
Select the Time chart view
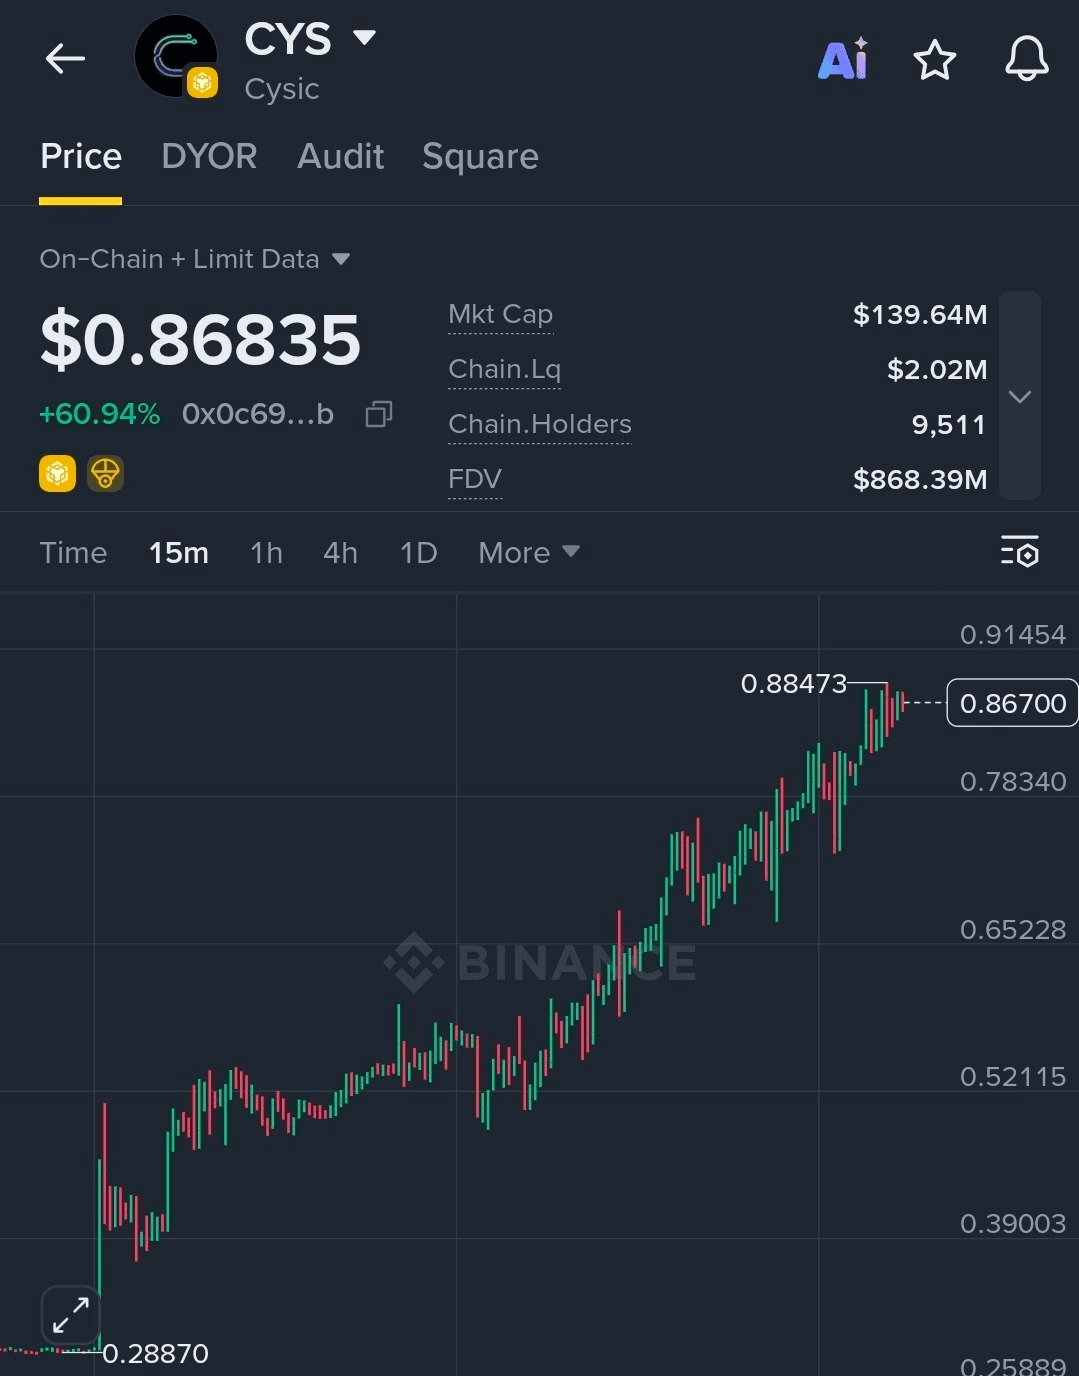(73, 552)
